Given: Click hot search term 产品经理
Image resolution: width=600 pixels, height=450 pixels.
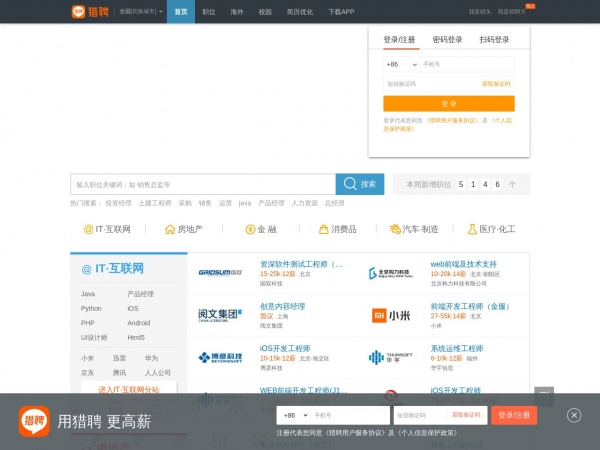Looking at the screenshot, I should point(271,203).
